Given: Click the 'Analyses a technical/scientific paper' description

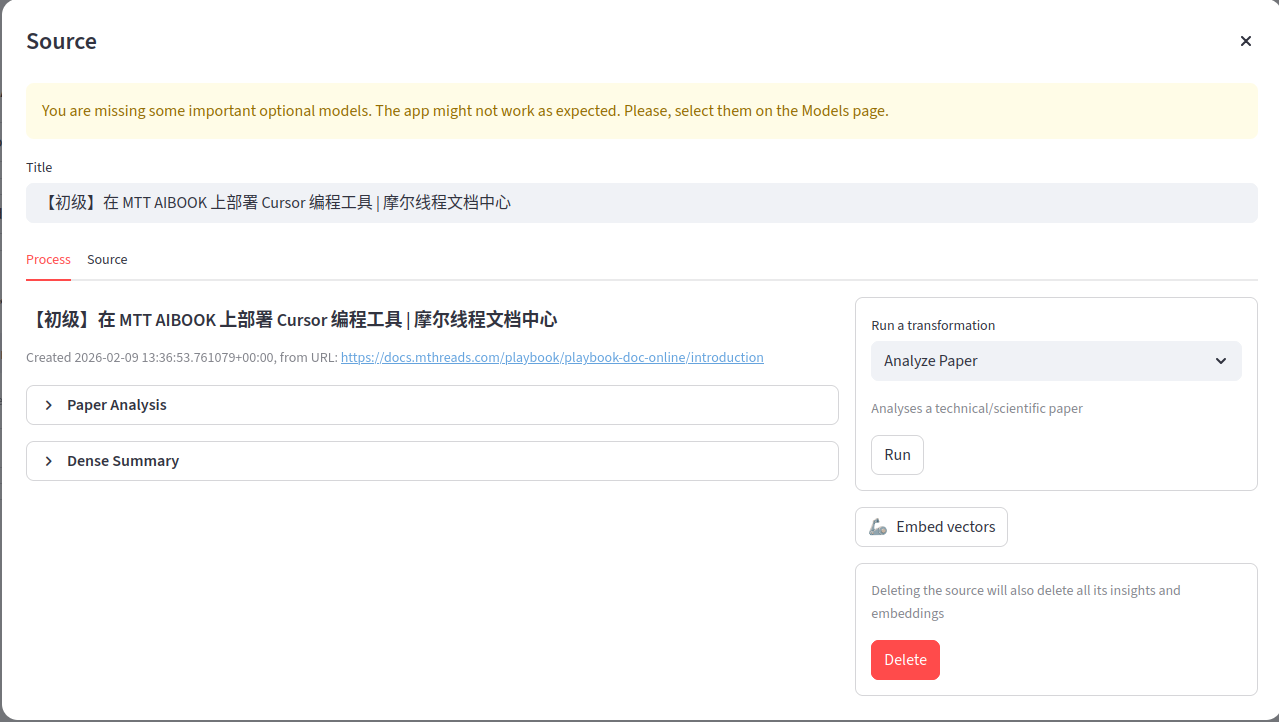Looking at the screenshot, I should (x=977, y=408).
